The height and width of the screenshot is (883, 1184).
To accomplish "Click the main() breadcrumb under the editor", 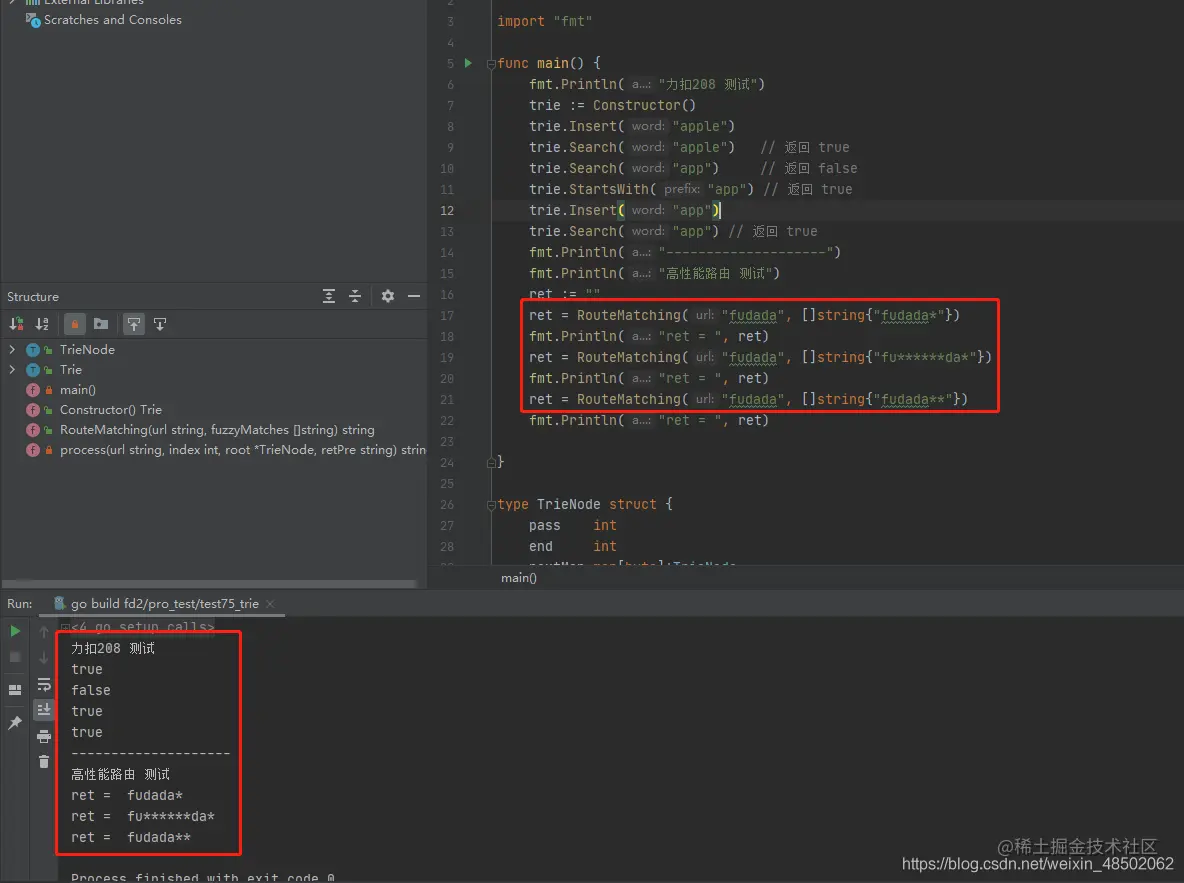I will pyautogui.click(x=519, y=578).
